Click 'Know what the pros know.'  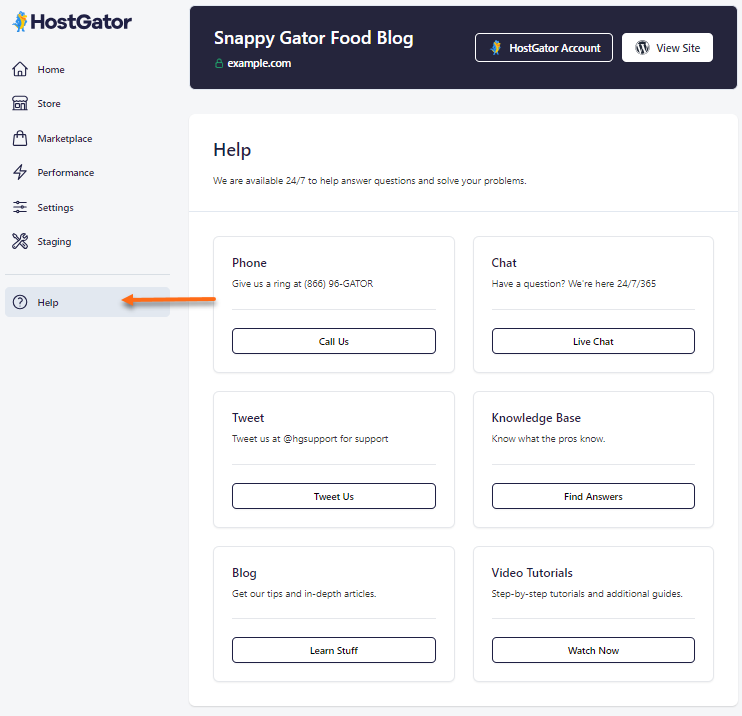548,439
